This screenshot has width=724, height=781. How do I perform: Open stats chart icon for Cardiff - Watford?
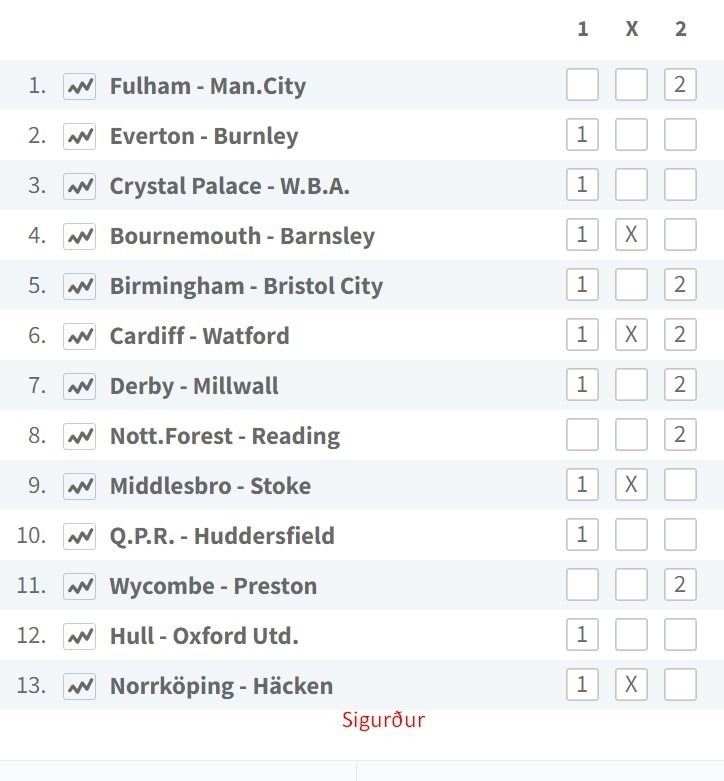(79, 336)
